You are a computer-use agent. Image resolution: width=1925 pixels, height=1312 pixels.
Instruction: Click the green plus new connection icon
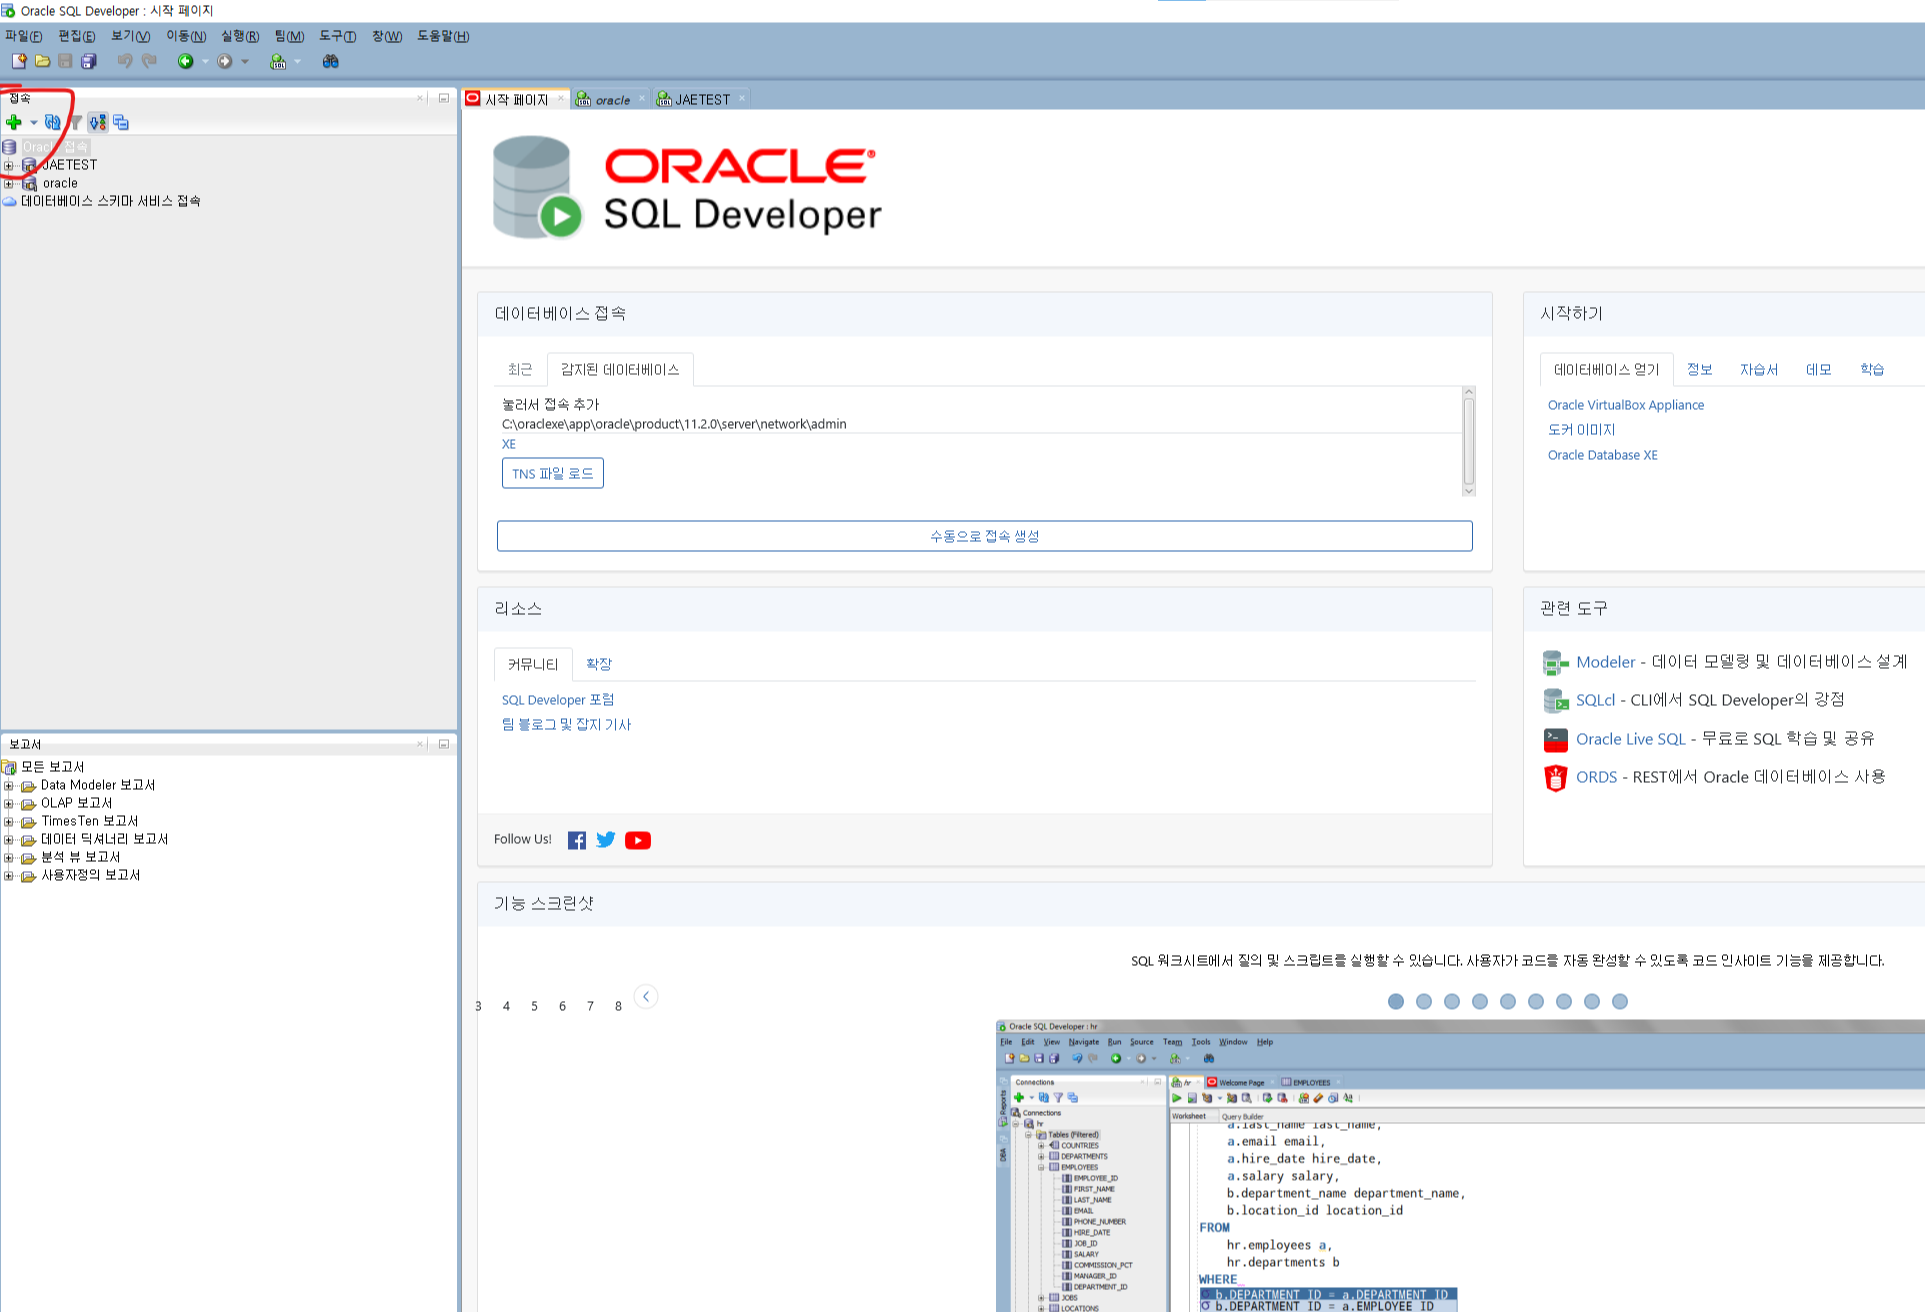[x=14, y=122]
